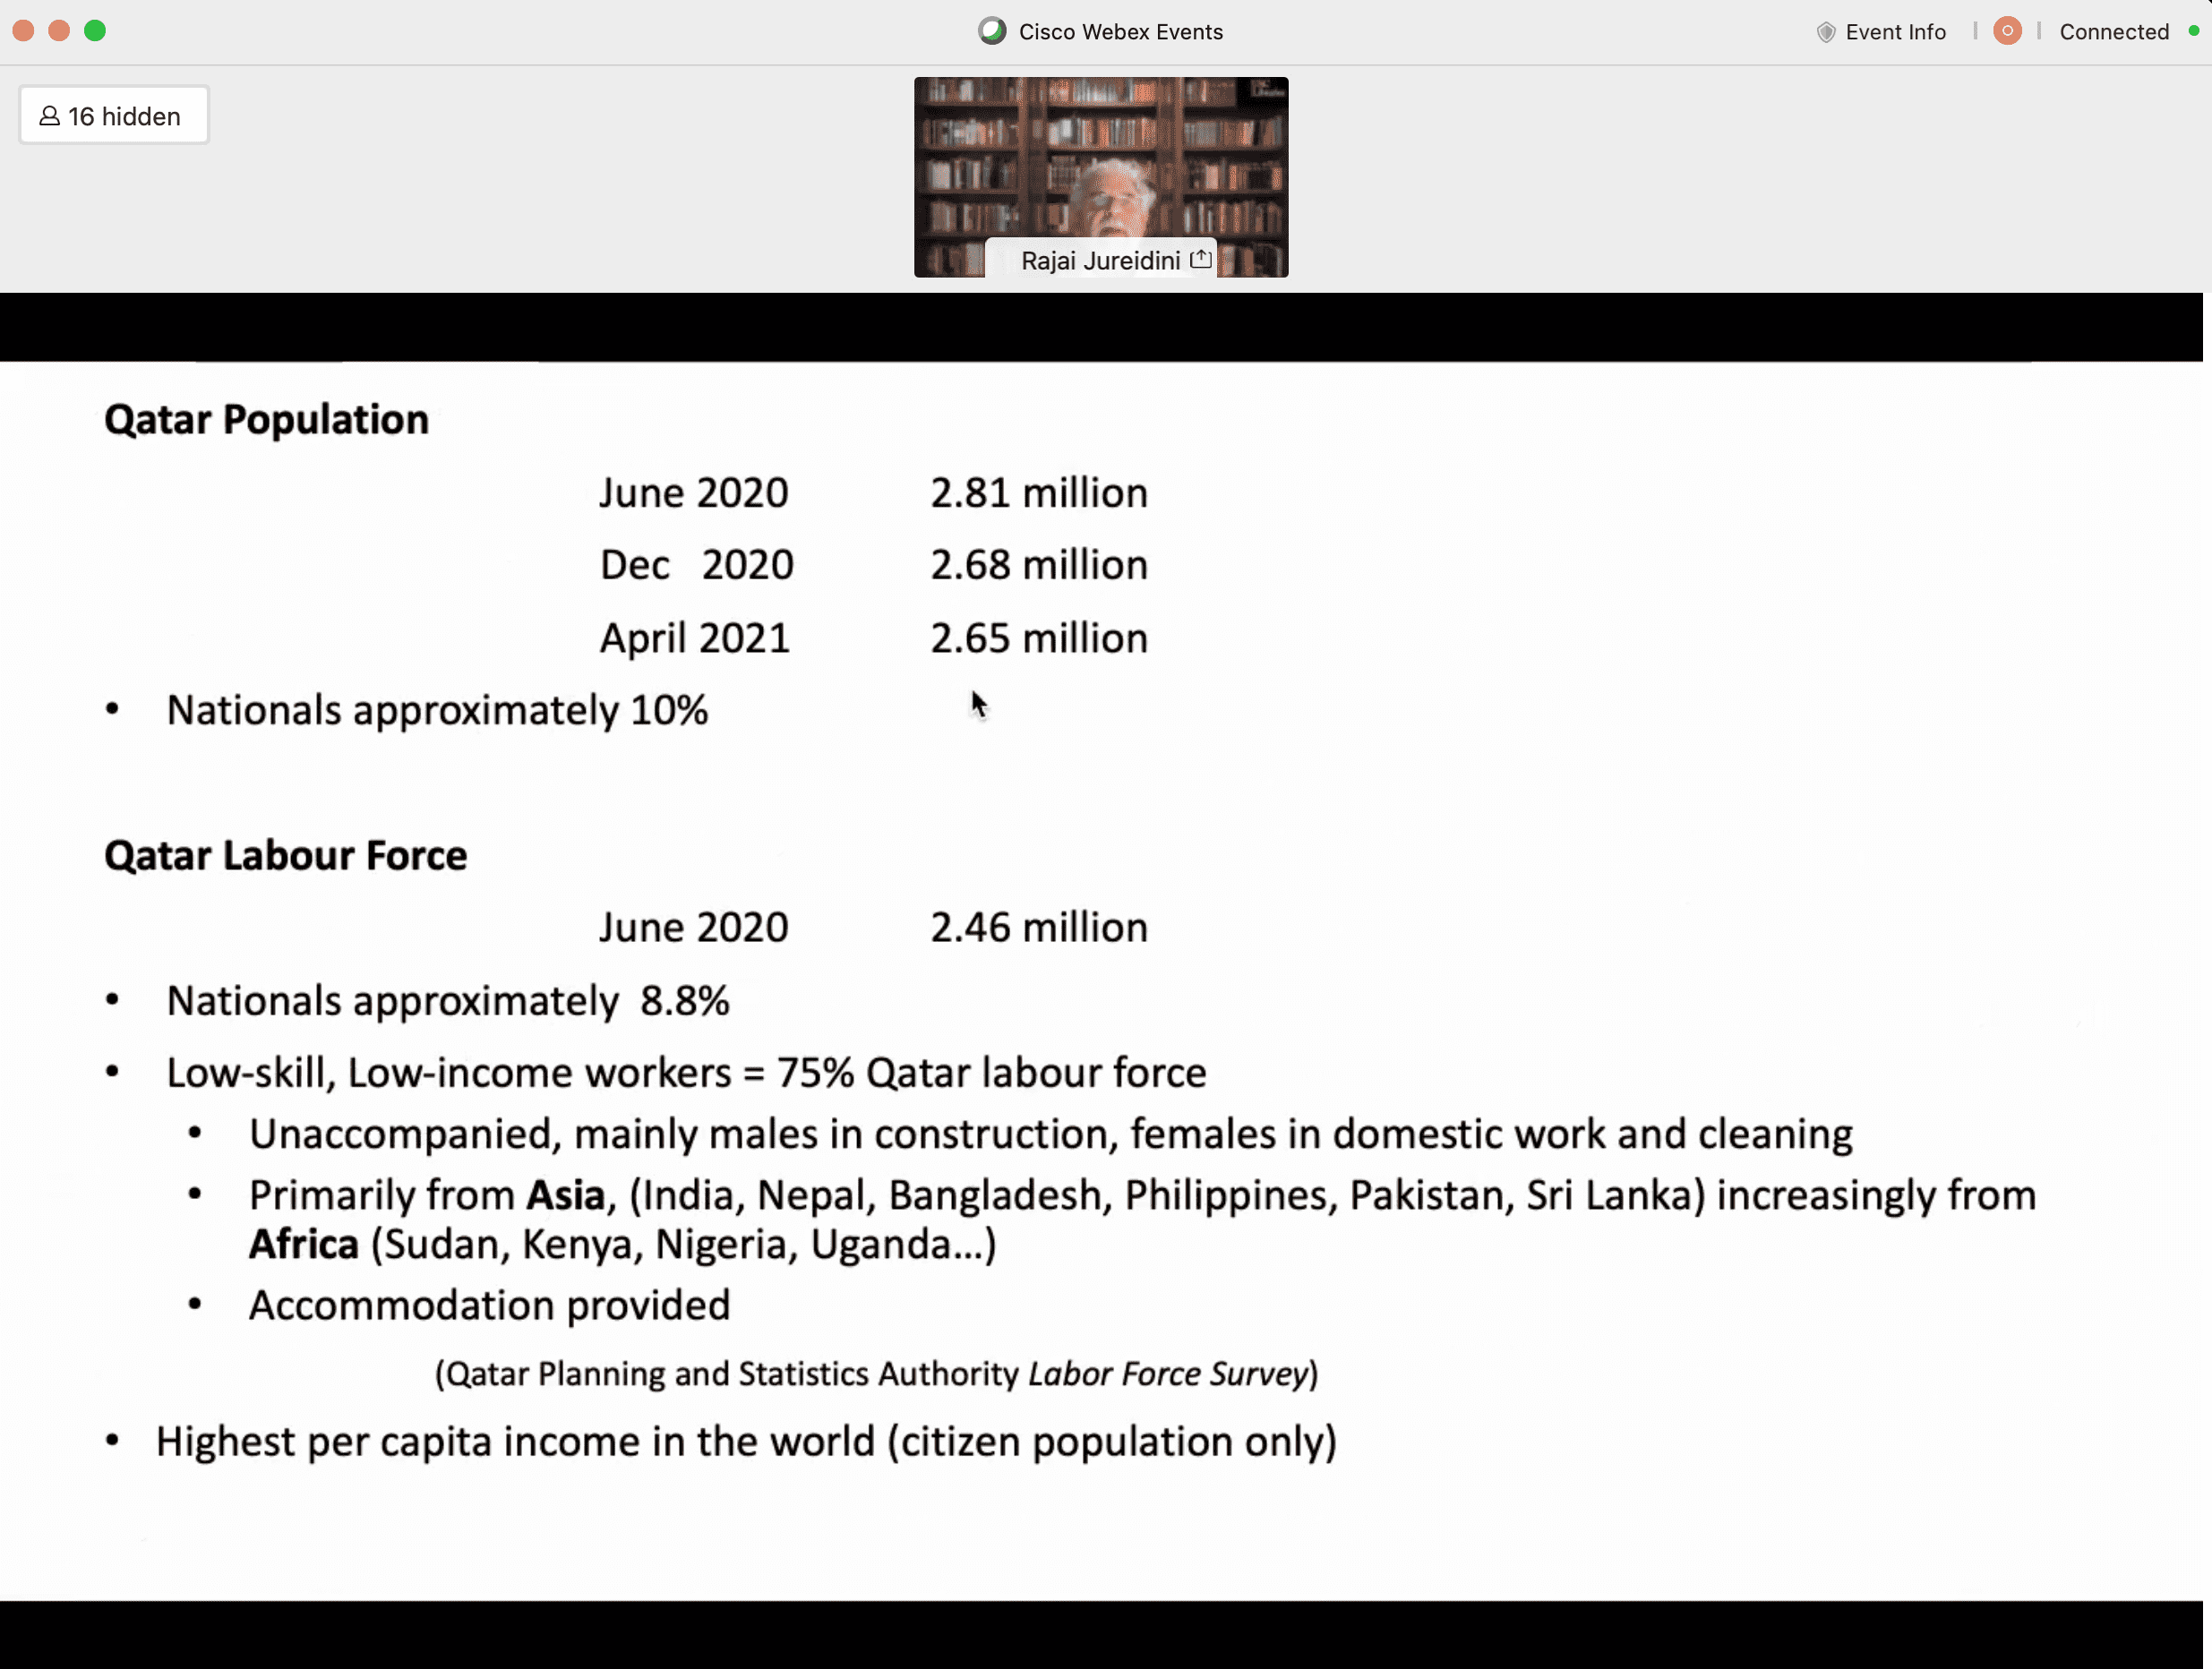Viewport: 2212px width, 1669px height.
Task: Click the share icon beside Rajai Jureidini
Action: coord(1201,260)
